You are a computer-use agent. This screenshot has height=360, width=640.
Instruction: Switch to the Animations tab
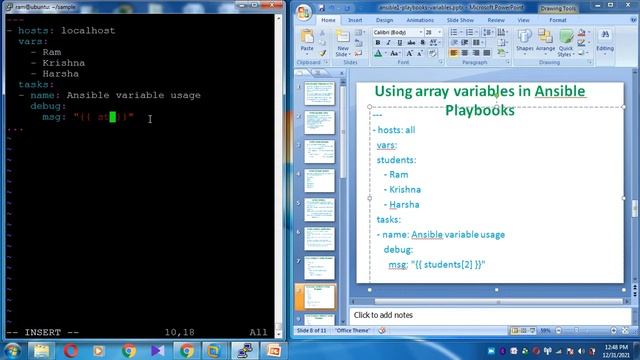[420, 20]
